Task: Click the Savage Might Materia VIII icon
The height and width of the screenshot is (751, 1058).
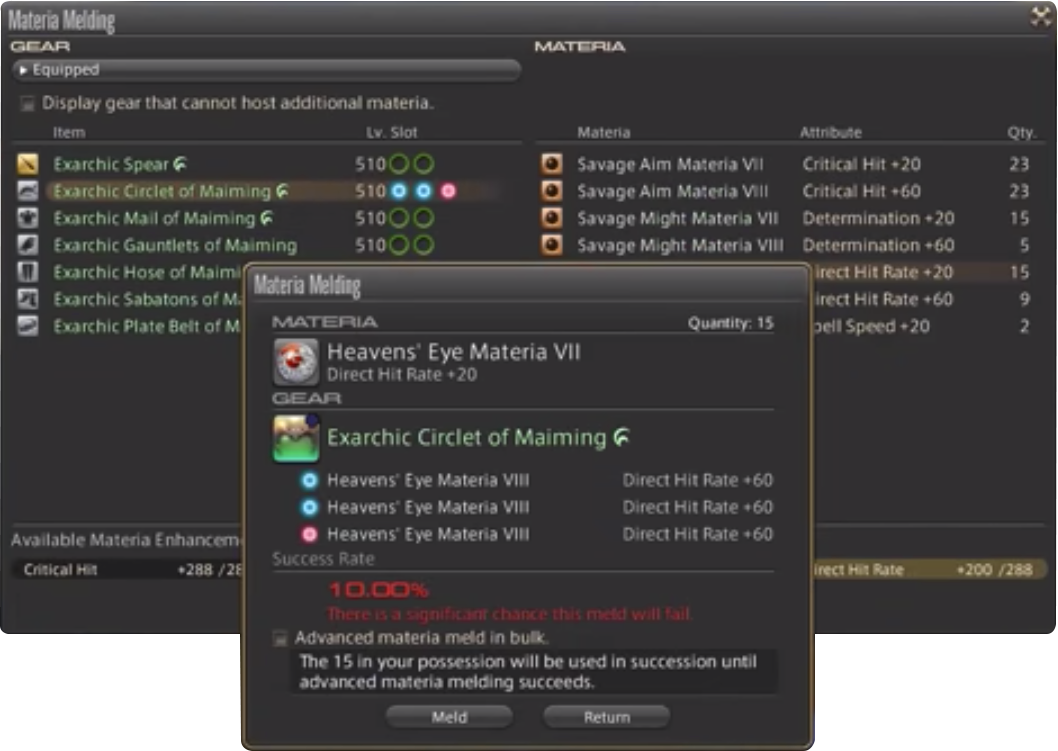Action: click(x=552, y=245)
